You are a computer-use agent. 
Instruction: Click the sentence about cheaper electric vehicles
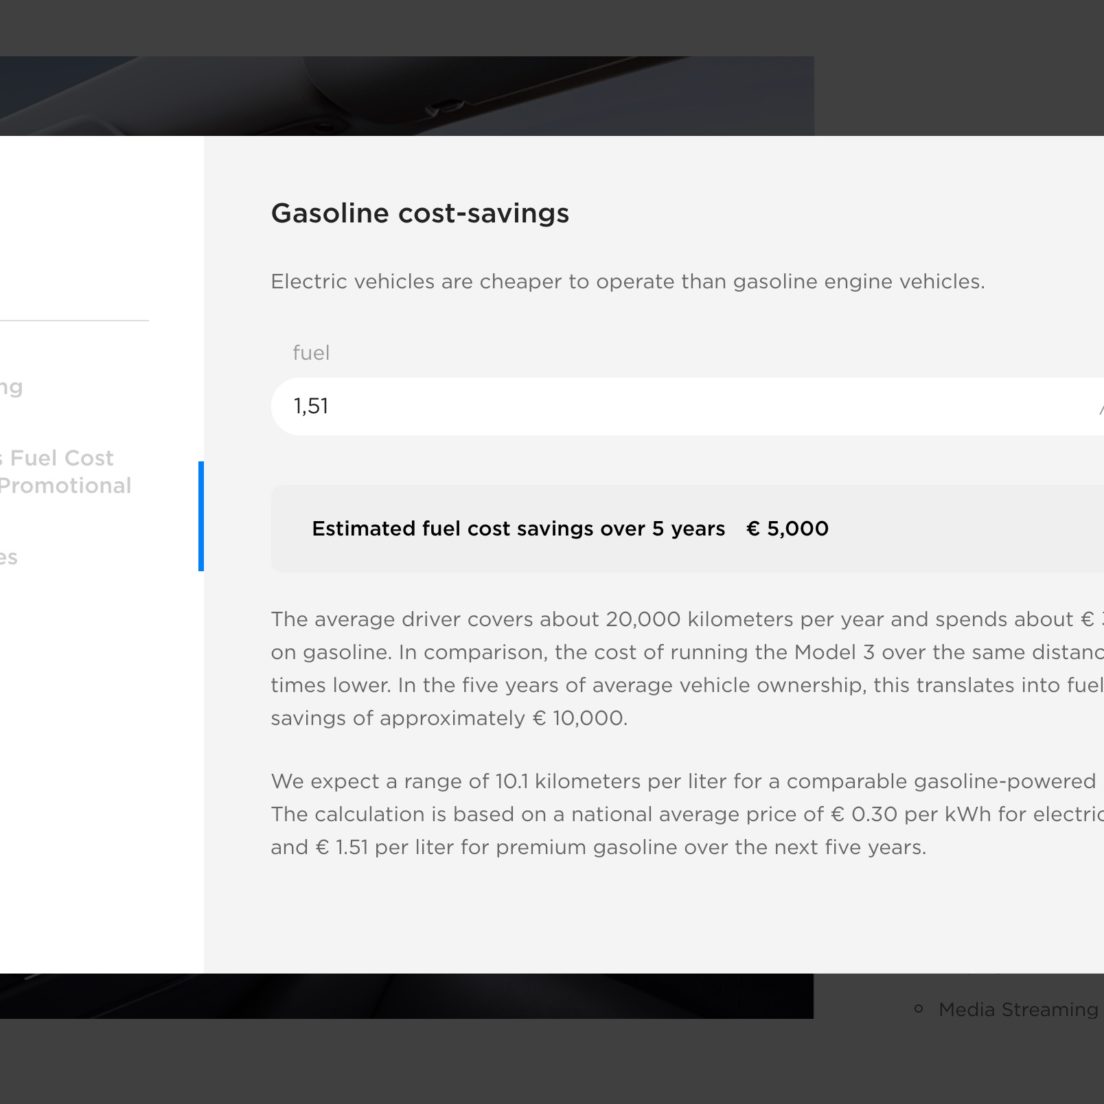click(x=627, y=282)
